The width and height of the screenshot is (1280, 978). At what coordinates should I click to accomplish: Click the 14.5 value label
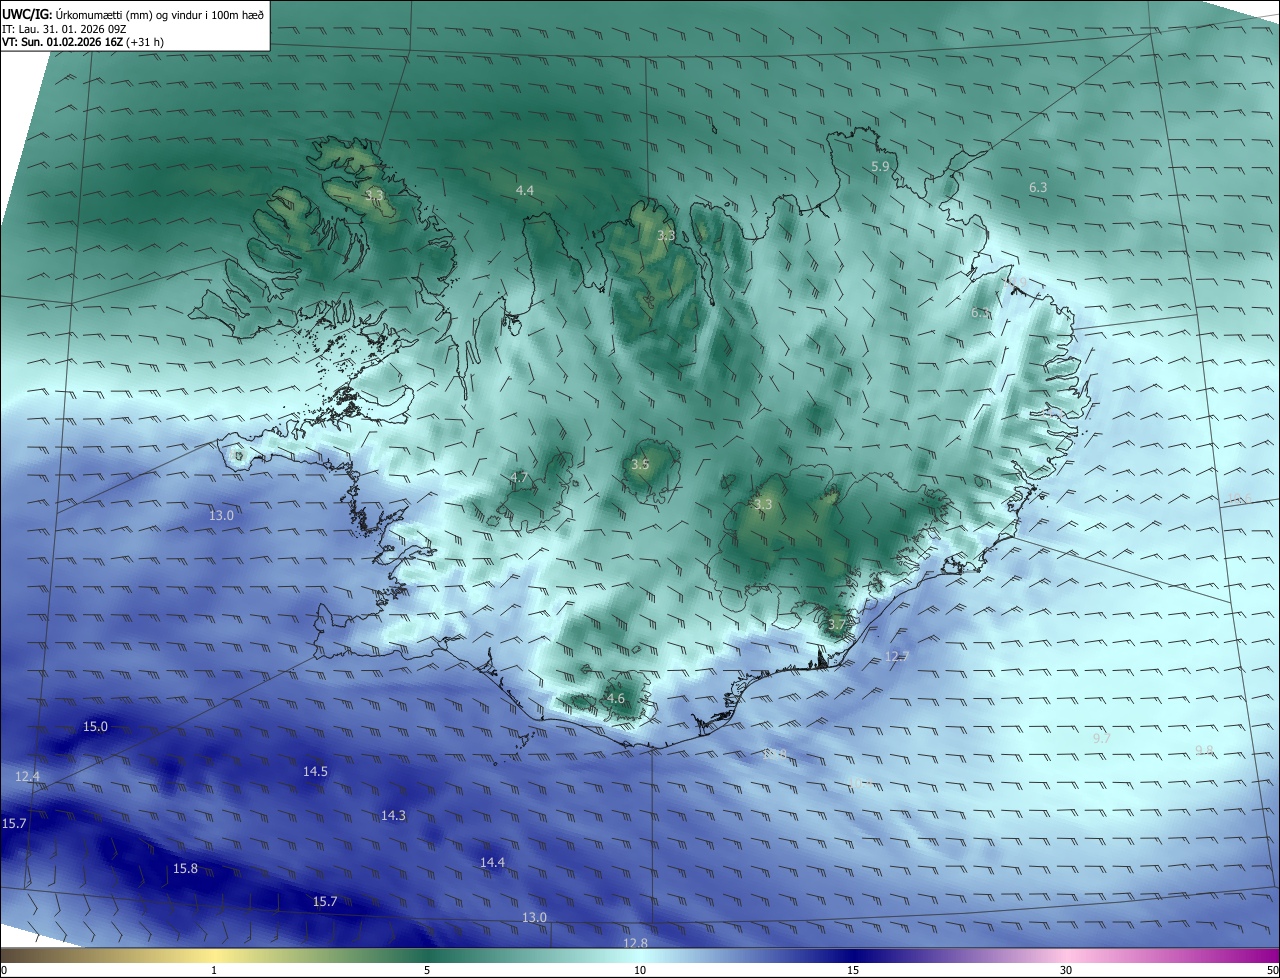pyautogui.click(x=315, y=771)
